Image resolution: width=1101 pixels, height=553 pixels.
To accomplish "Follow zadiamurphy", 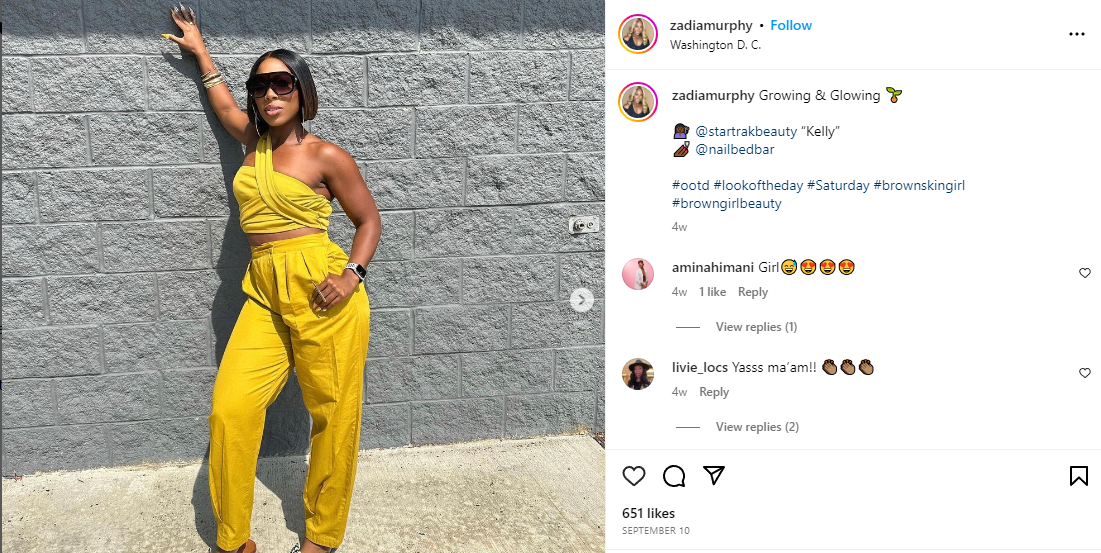I will click(x=791, y=25).
